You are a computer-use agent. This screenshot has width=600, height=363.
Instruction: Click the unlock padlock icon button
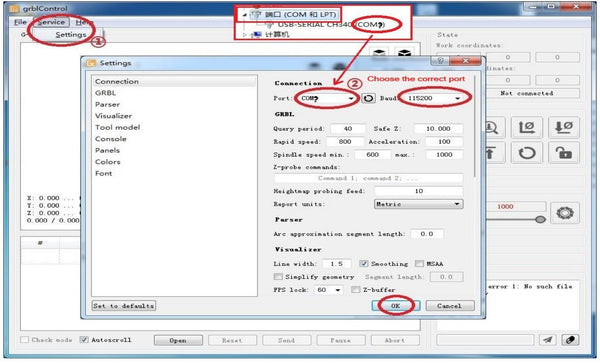[x=564, y=153]
